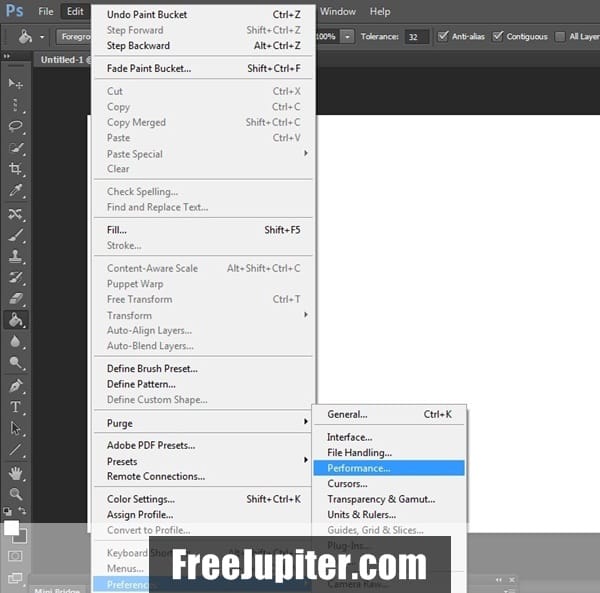This screenshot has height=593, width=600.
Task: Reset default foreground and background colors
Action: (7, 511)
